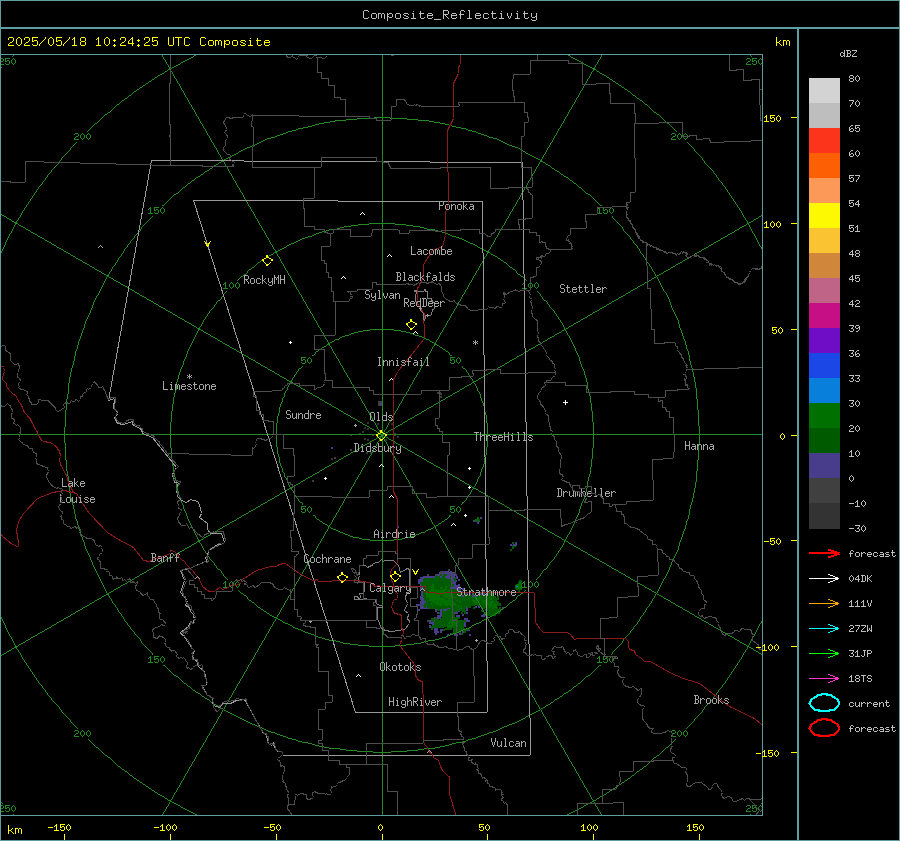Viewport: 900px width, 841px height.
Task: Click the Sylvan label
Action: (382, 295)
